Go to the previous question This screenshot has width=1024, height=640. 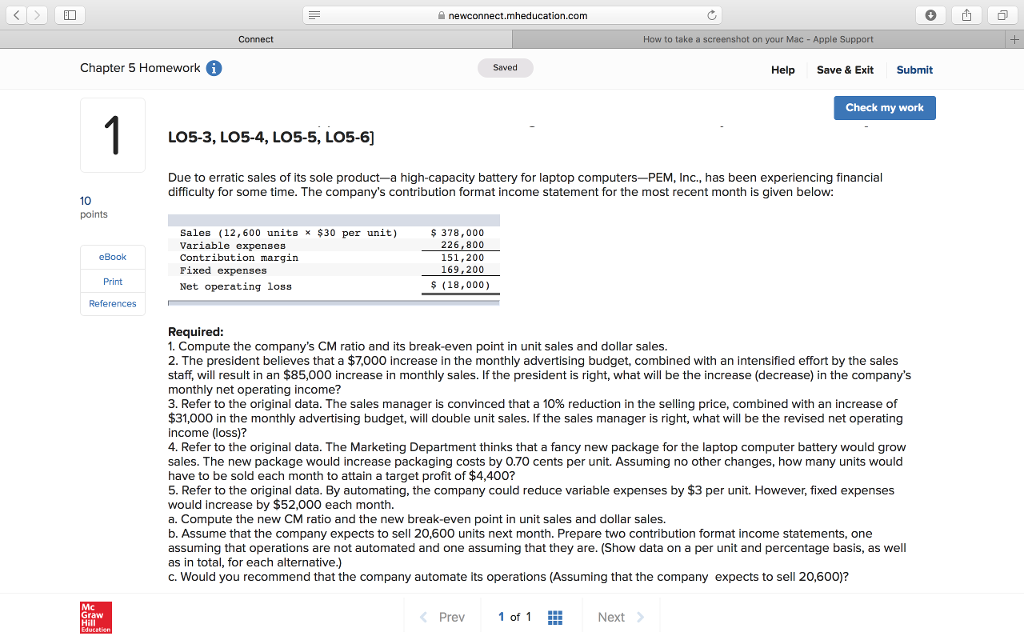(x=442, y=617)
